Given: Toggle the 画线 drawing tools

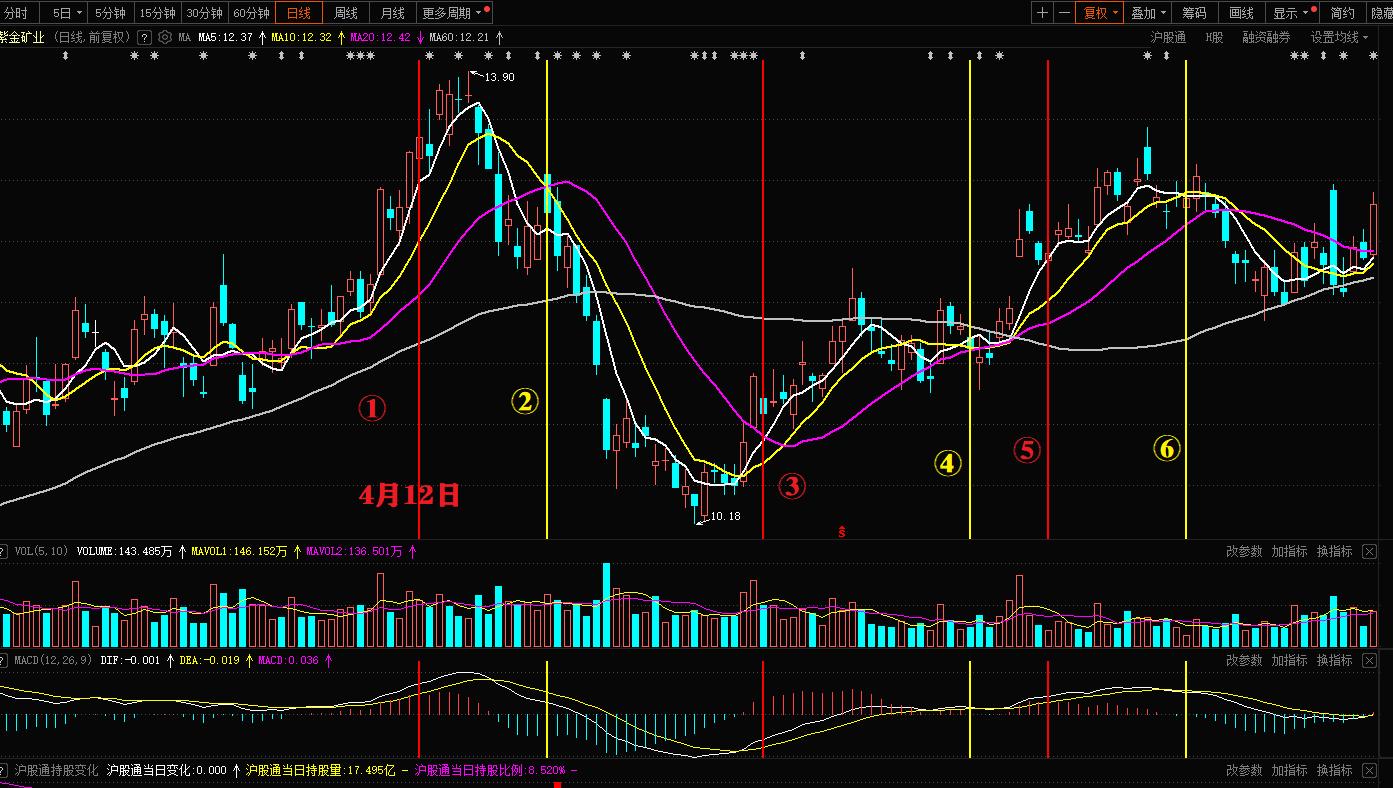Looking at the screenshot, I should tap(1241, 13).
